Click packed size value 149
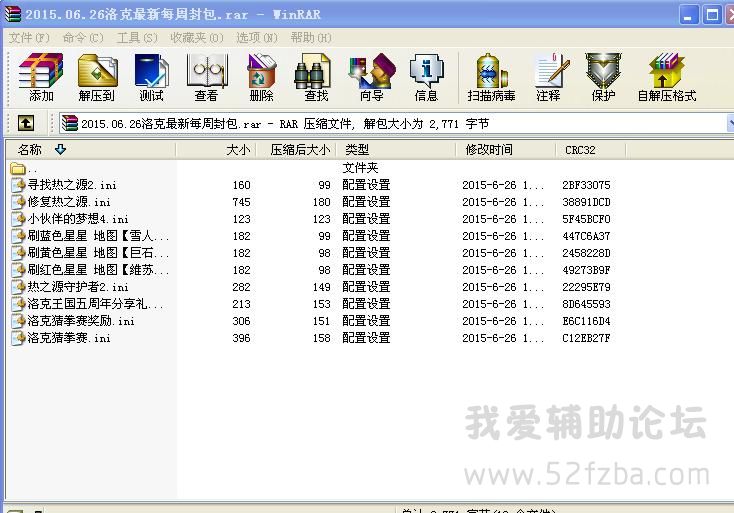The width and height of the screenshot is (734, 513). point(322,286)
